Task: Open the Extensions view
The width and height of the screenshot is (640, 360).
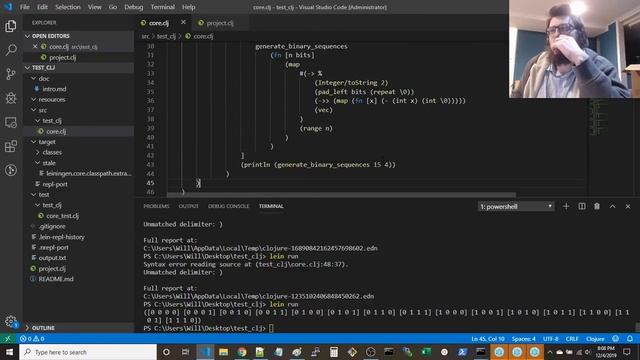Action: 11,146
